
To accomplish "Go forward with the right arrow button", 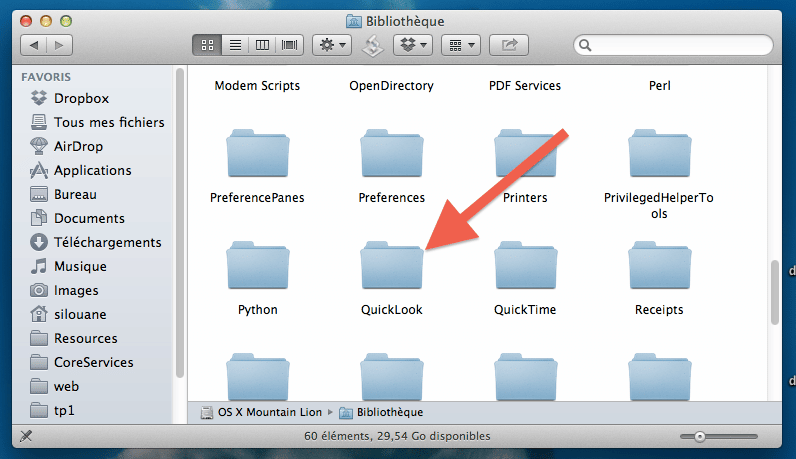I will coord(59,45).
